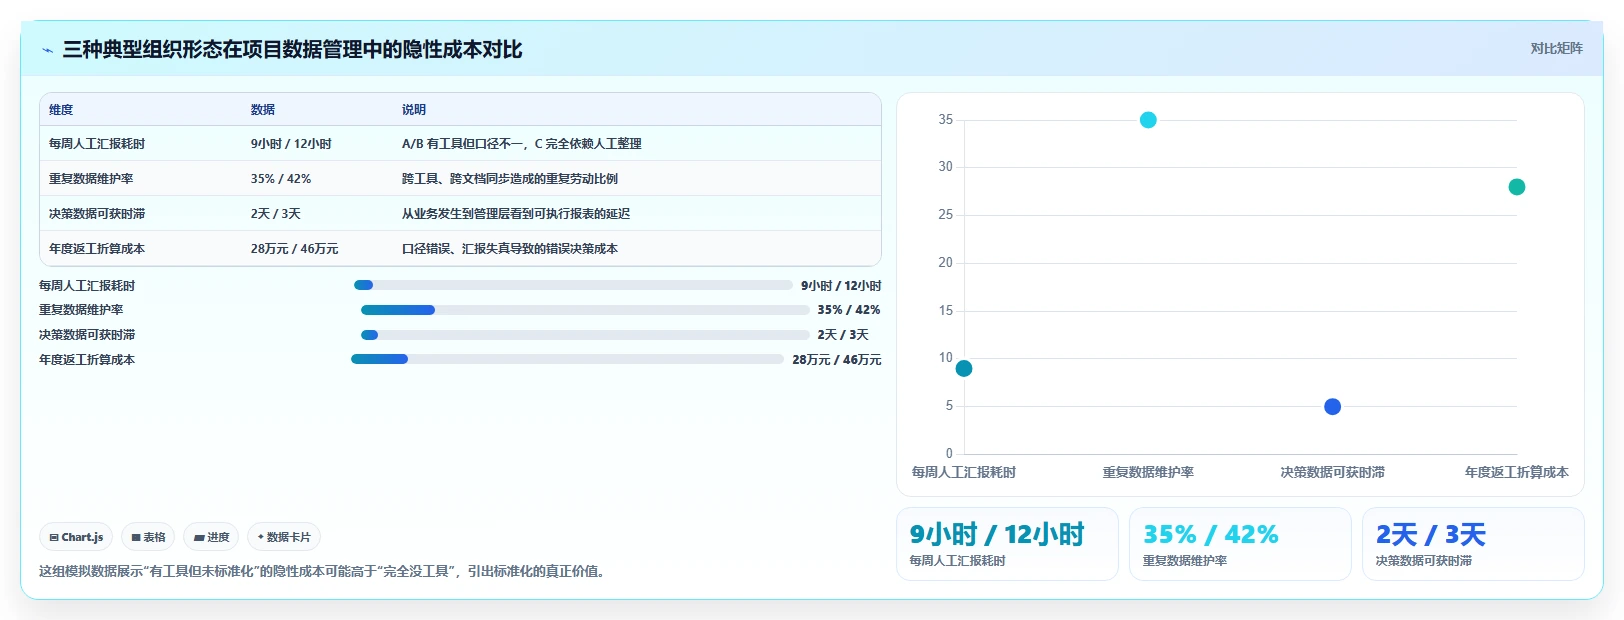This screenshot has height=620, width=1624.
Task: Click progress value 35% / 42% beside bar
Action: (849, 310)
